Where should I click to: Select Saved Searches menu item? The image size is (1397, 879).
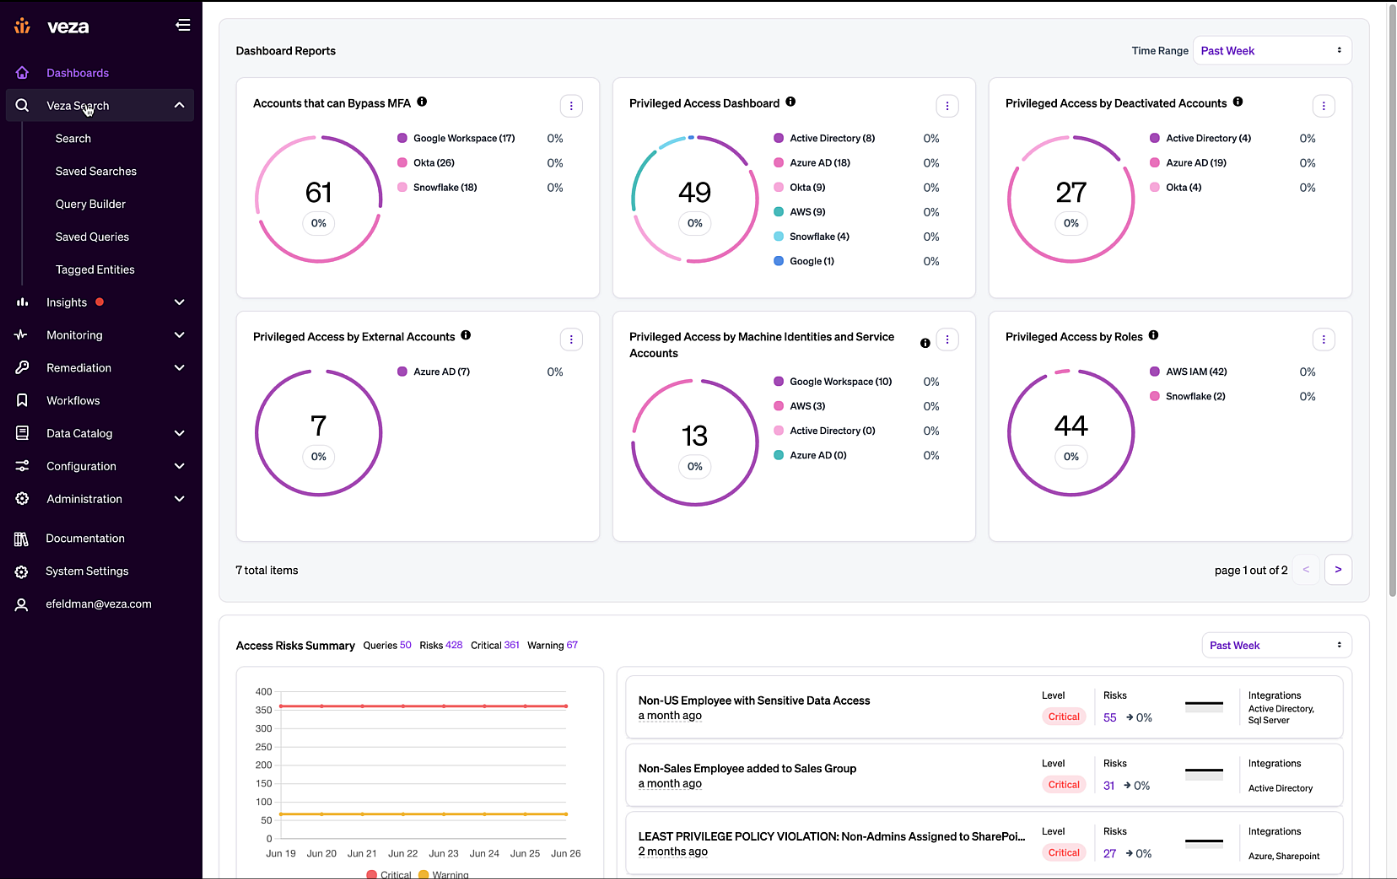click(96, 171)
